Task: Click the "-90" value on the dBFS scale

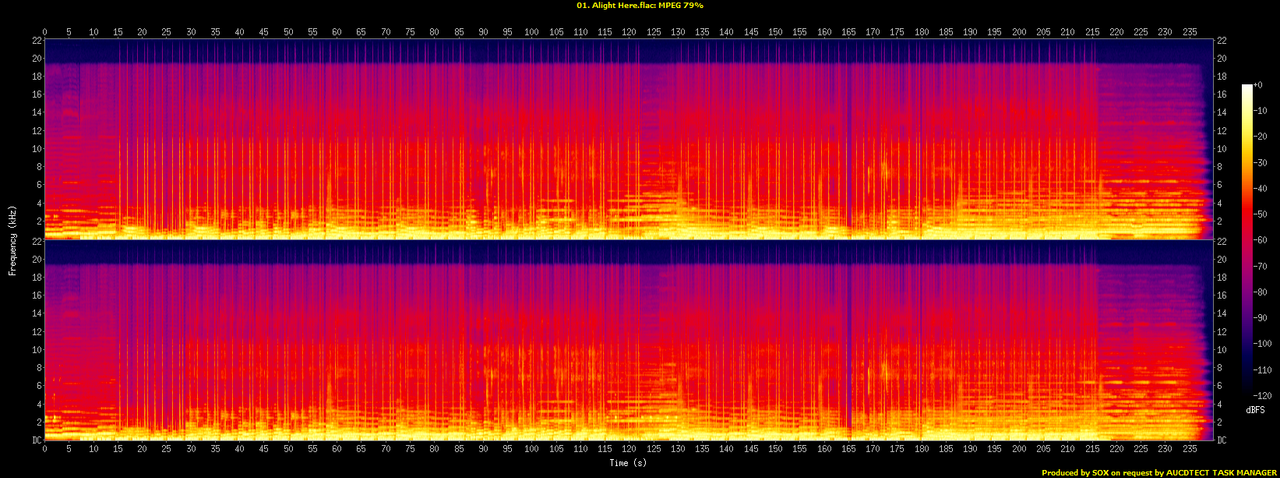Action: (1262, 318)
